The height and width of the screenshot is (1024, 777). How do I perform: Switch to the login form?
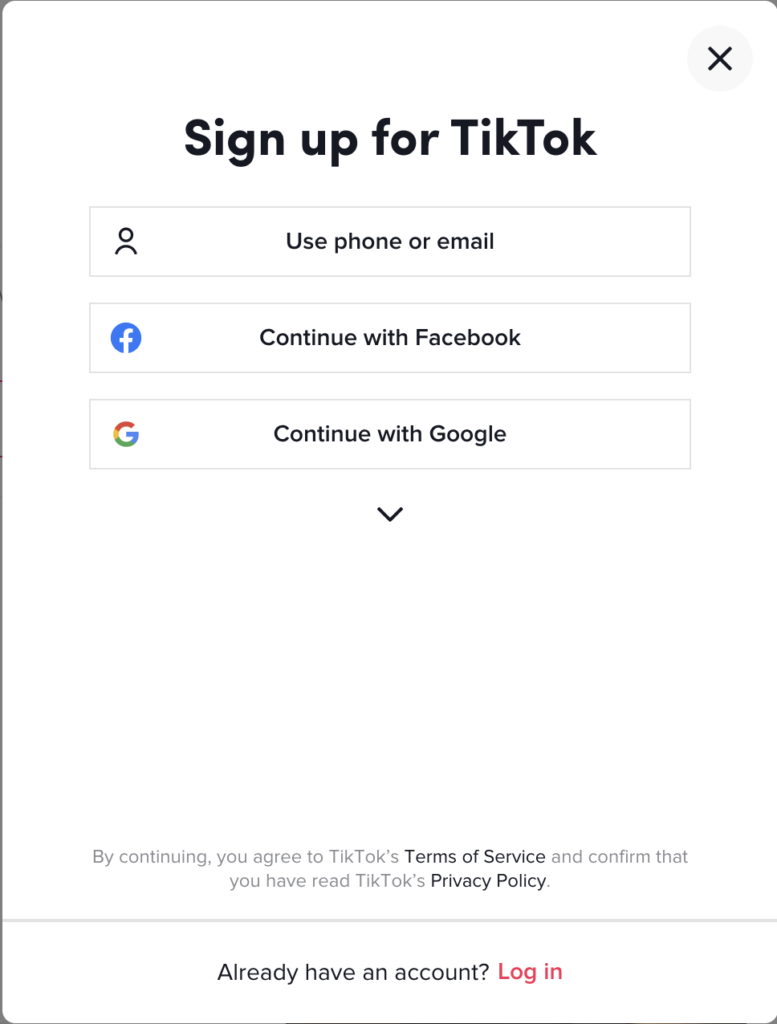click(x=530, y=972)
